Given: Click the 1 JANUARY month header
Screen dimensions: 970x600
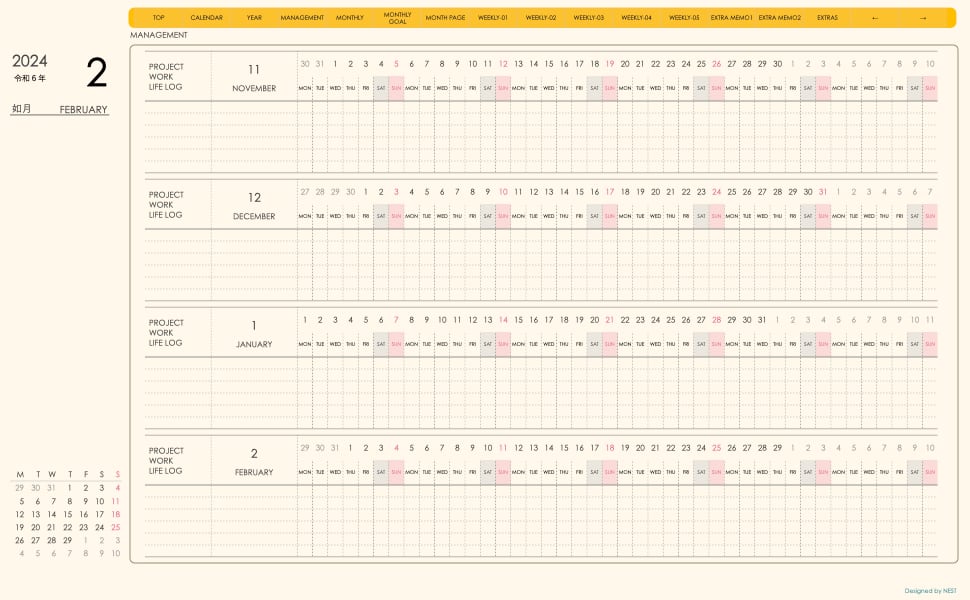Looking at the screenshot, I should (254, 333).
